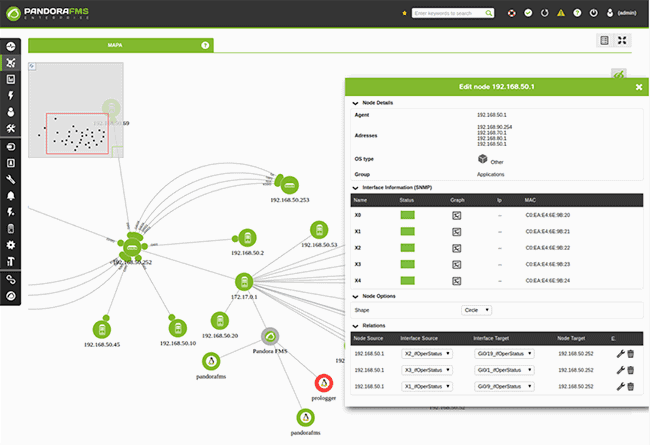Open graph icon for interface X0

(x=456, y=215)
